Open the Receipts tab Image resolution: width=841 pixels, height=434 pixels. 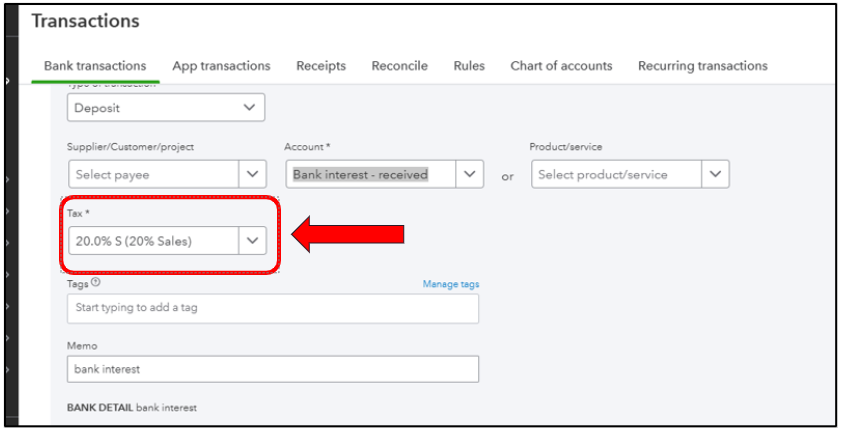pos(321,66)
